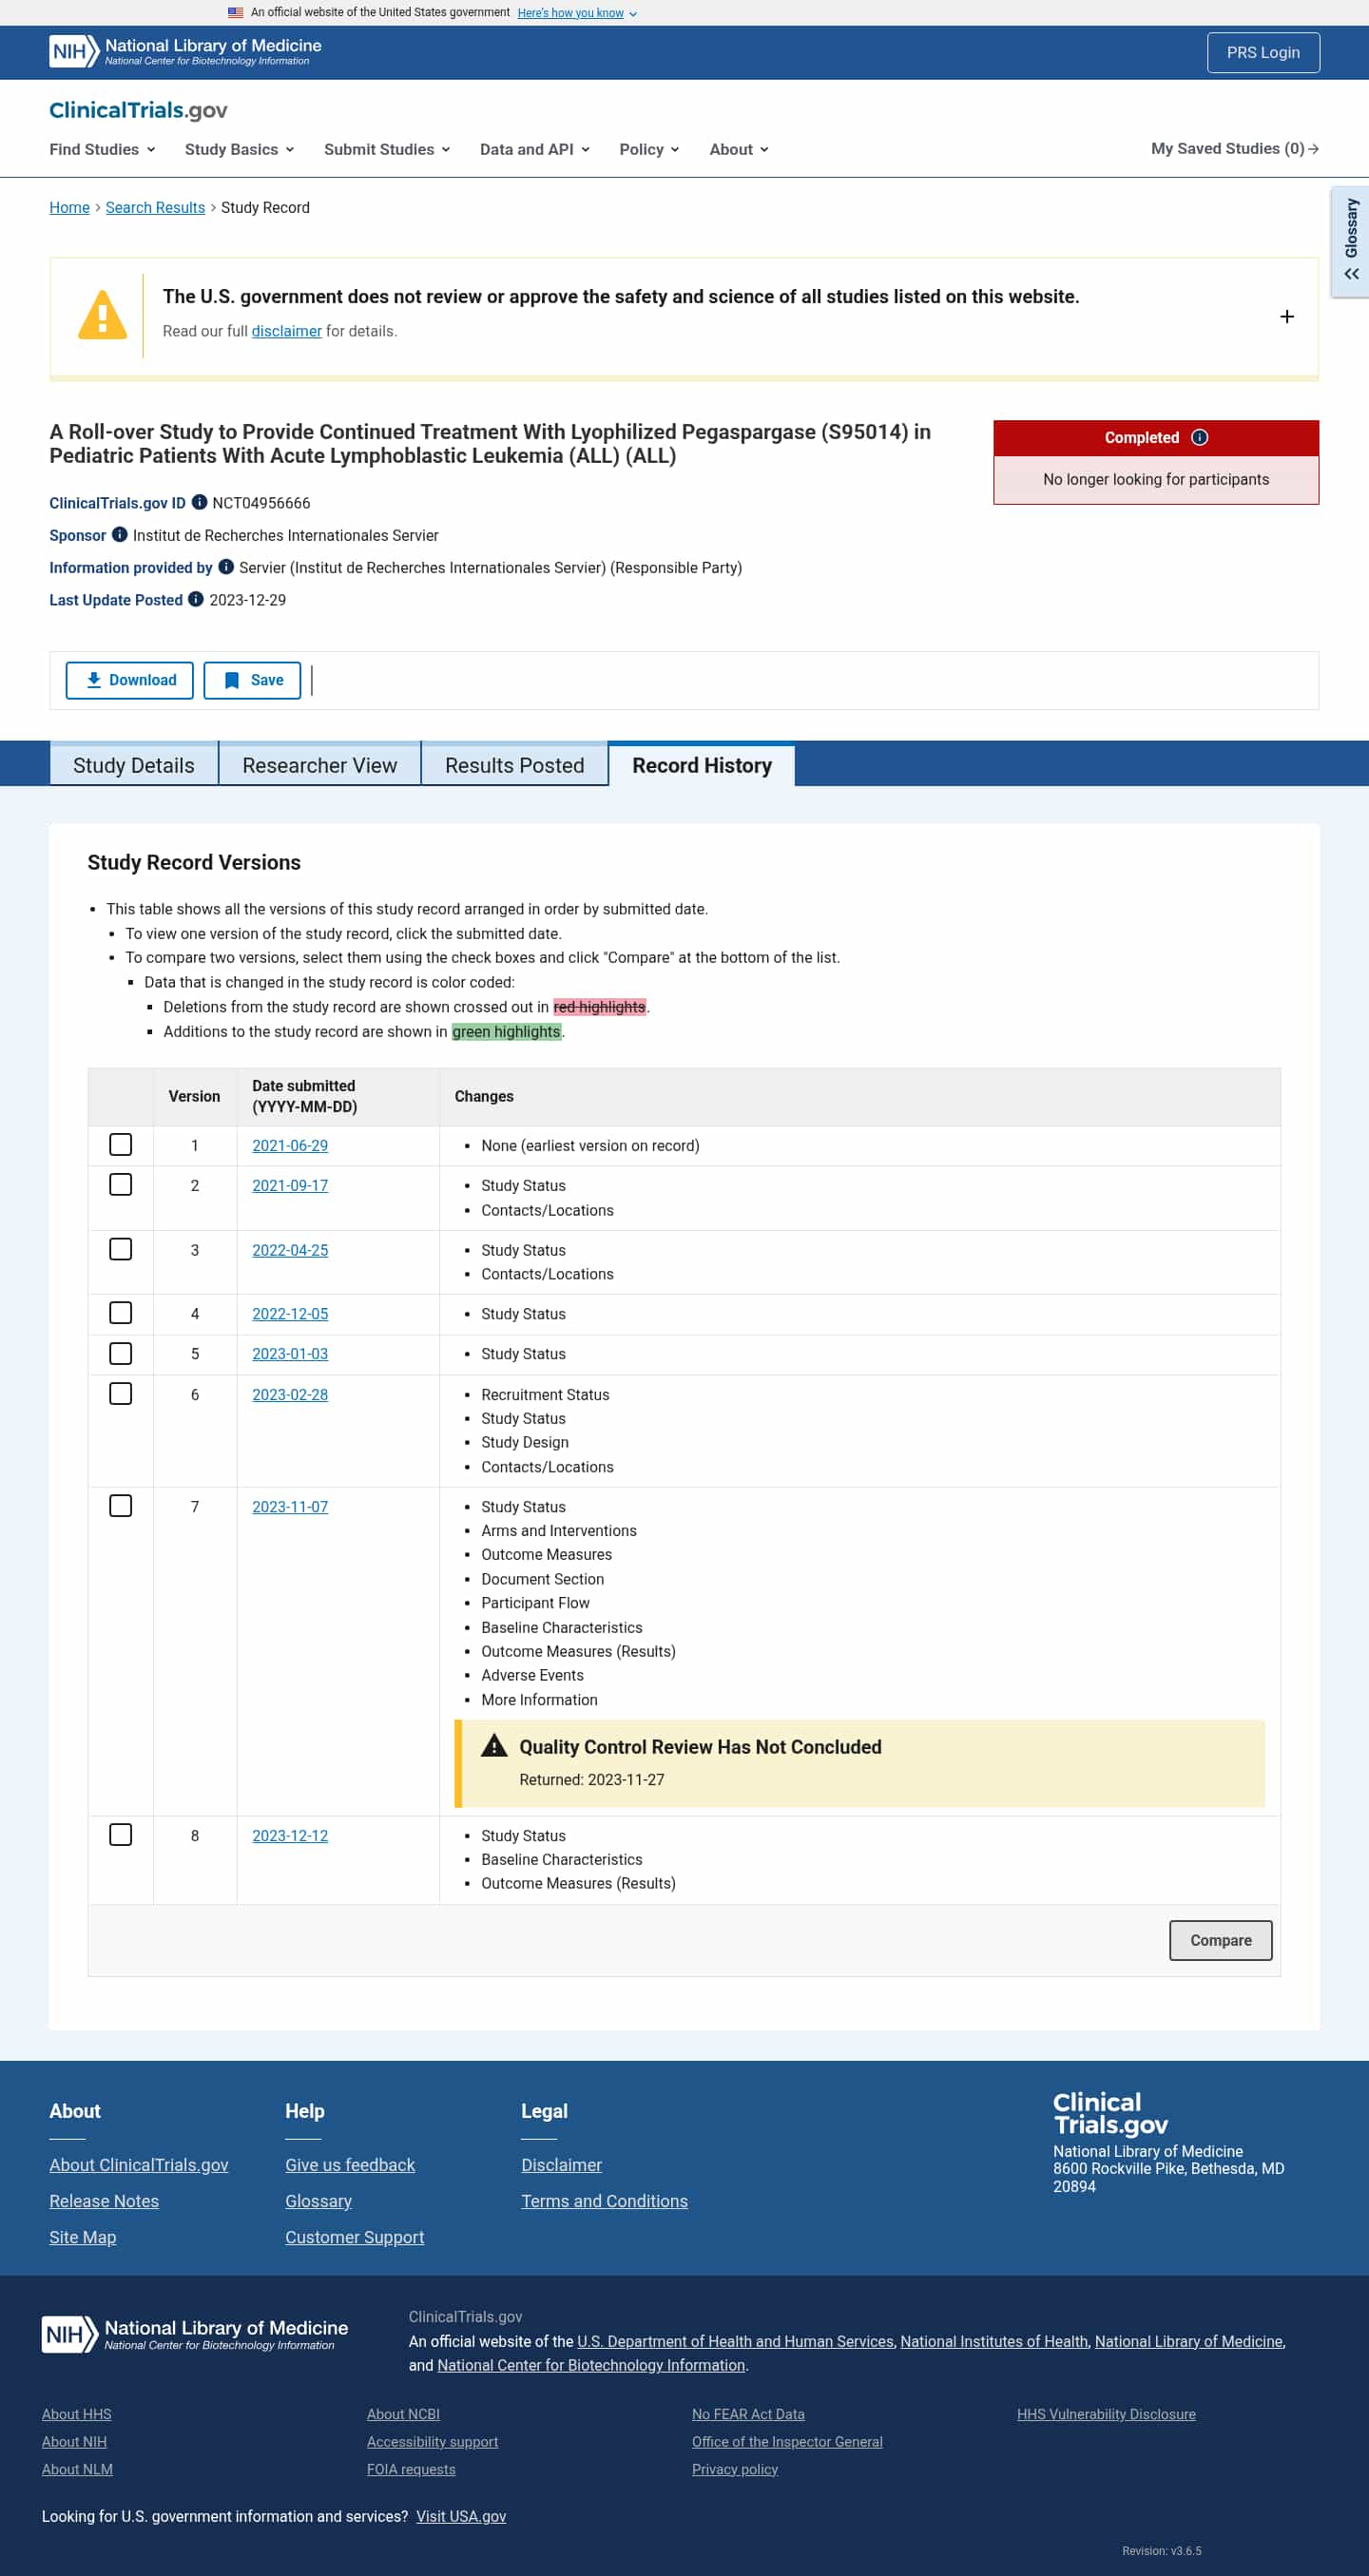Switch to the Results Posted tab
Viewport: 1369px width, 2576px height.
point(514,765)
